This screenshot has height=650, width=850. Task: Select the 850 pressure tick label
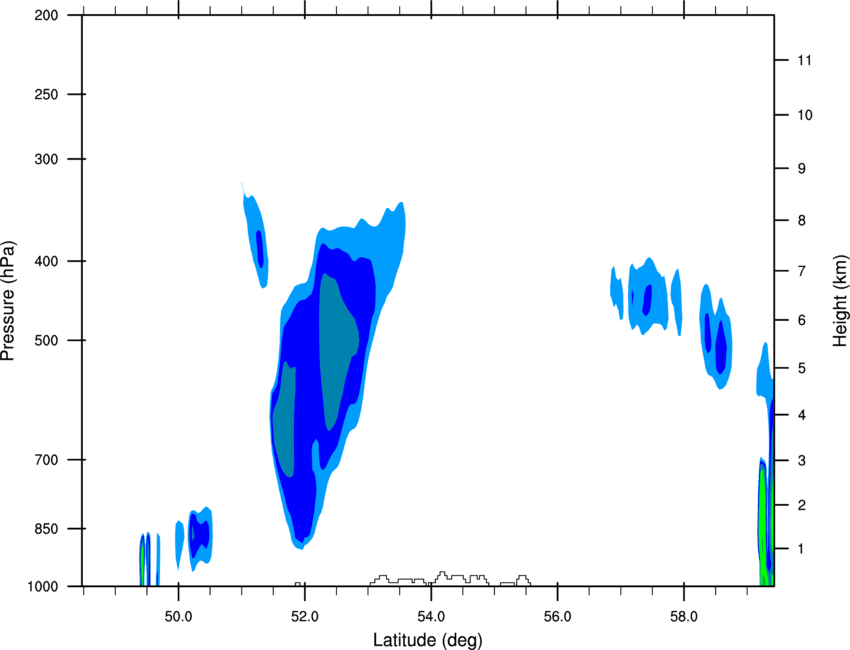[47, 529]
